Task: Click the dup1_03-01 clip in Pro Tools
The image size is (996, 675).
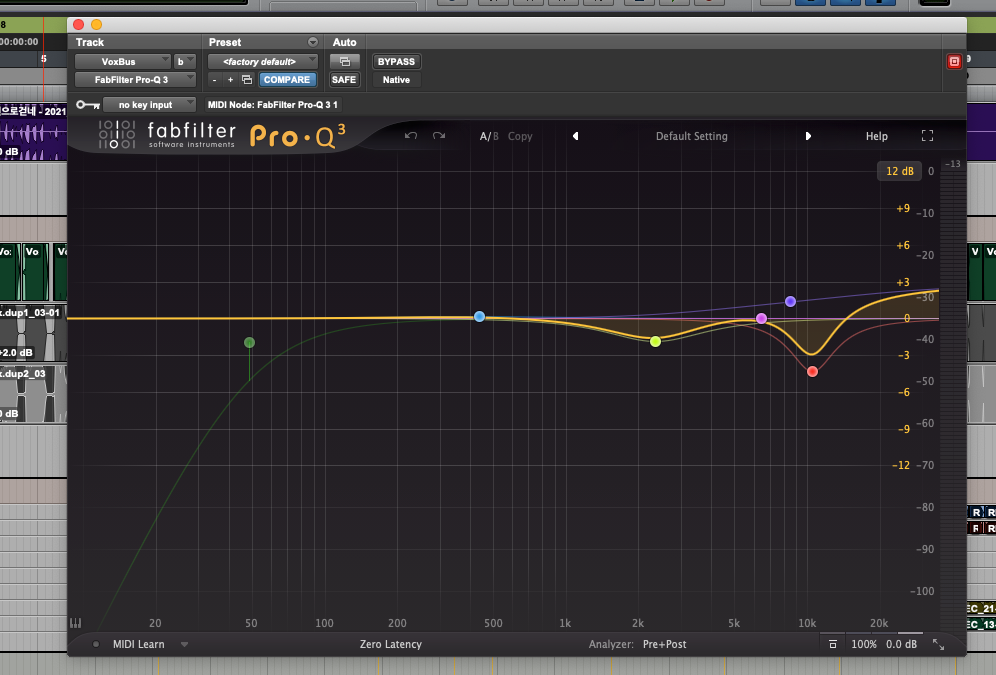Action: pos(33,333)
